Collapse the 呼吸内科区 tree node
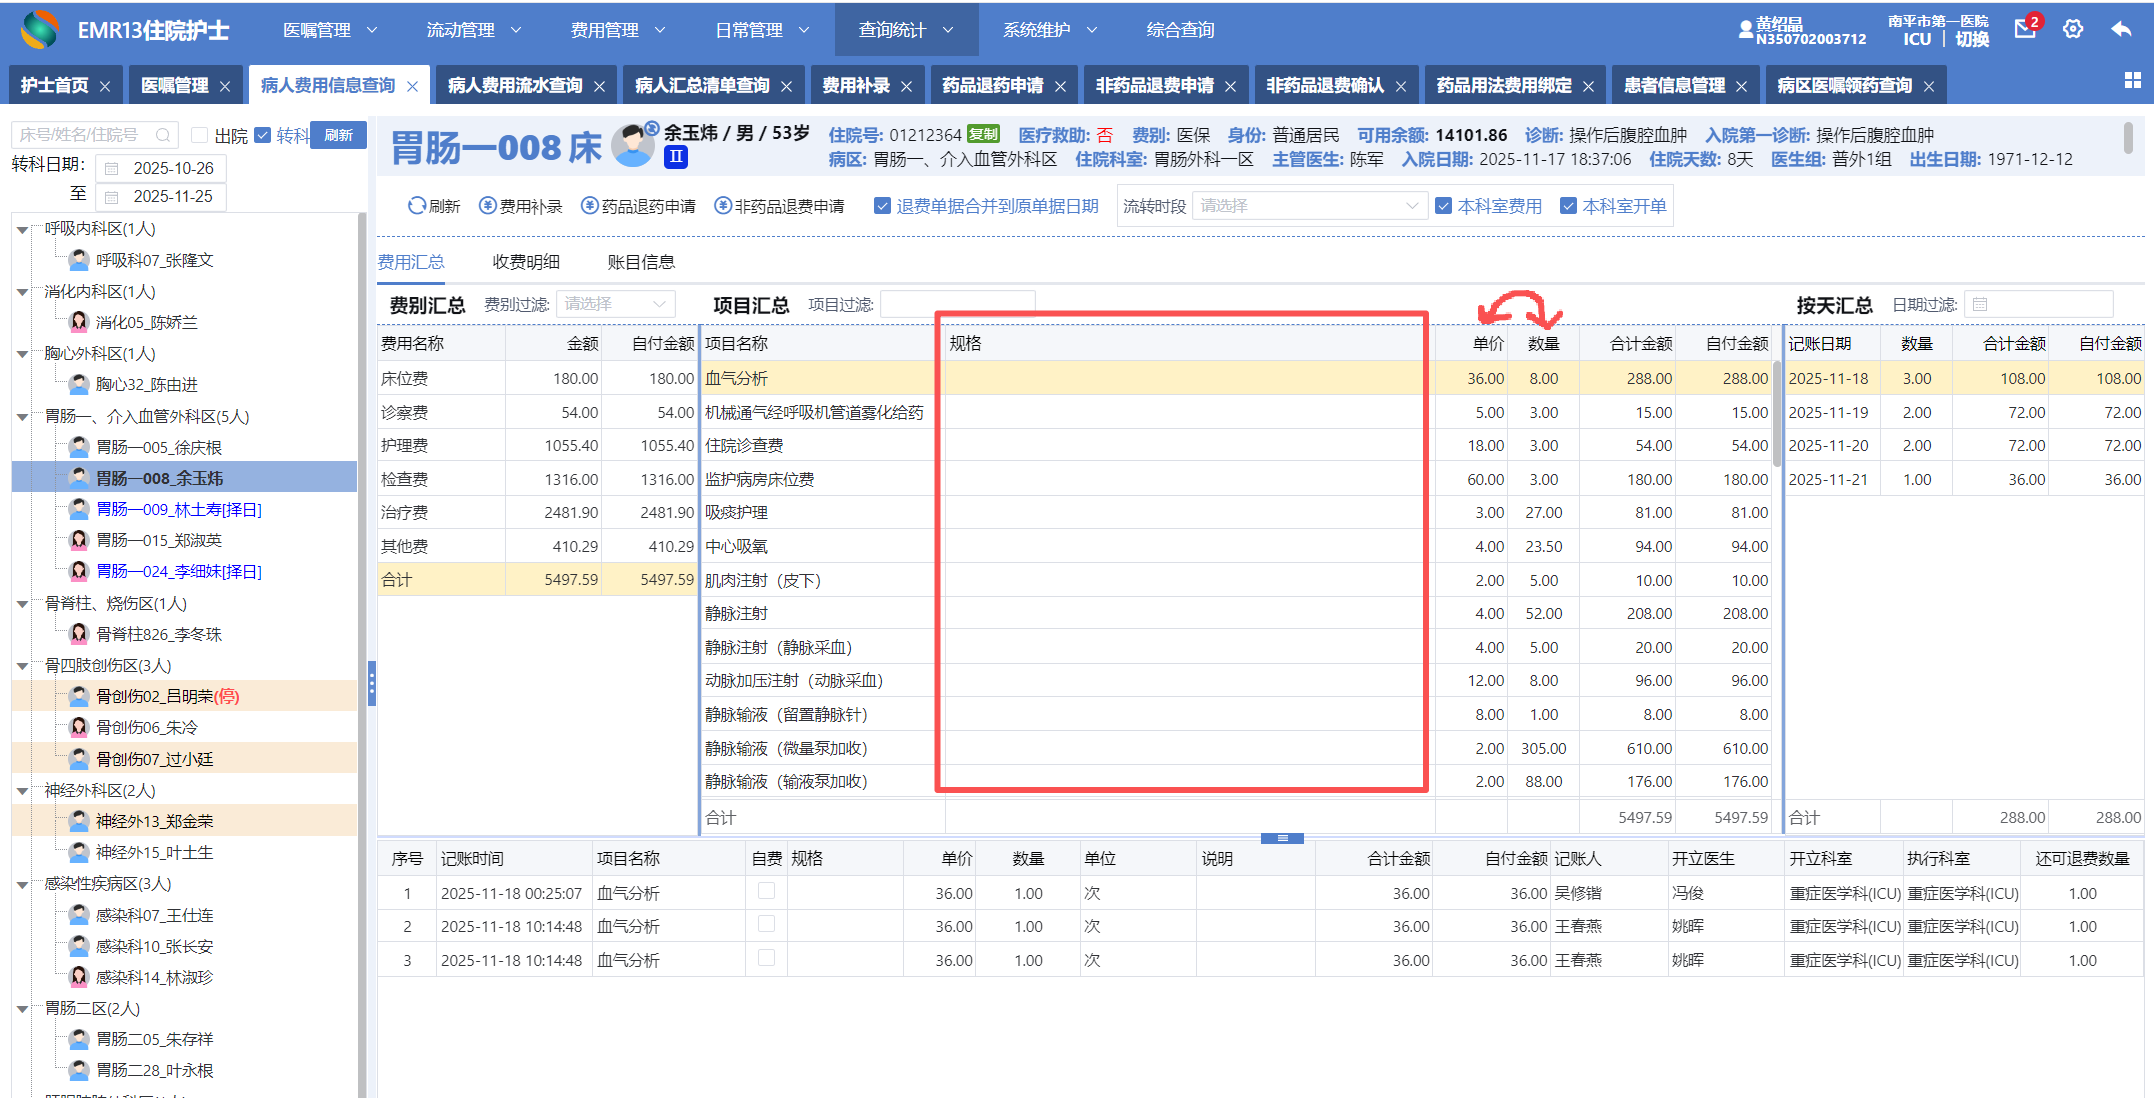The width and height of the screenshot is (2154, 1098). coord(23,230)
